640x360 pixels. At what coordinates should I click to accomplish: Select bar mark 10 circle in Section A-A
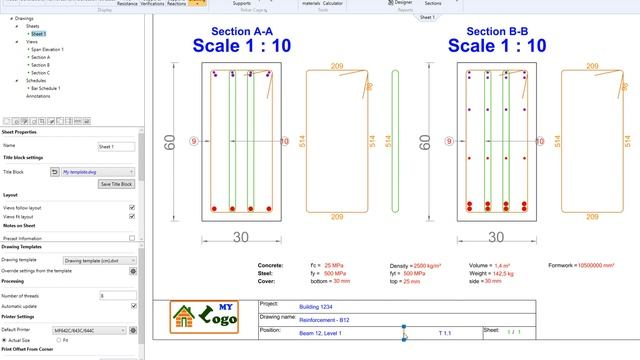point(284,141)
